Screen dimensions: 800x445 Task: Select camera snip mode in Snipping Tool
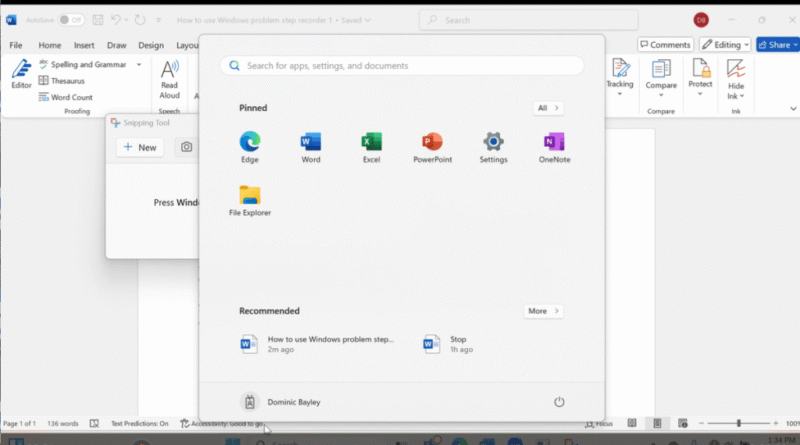click(187, 147)
